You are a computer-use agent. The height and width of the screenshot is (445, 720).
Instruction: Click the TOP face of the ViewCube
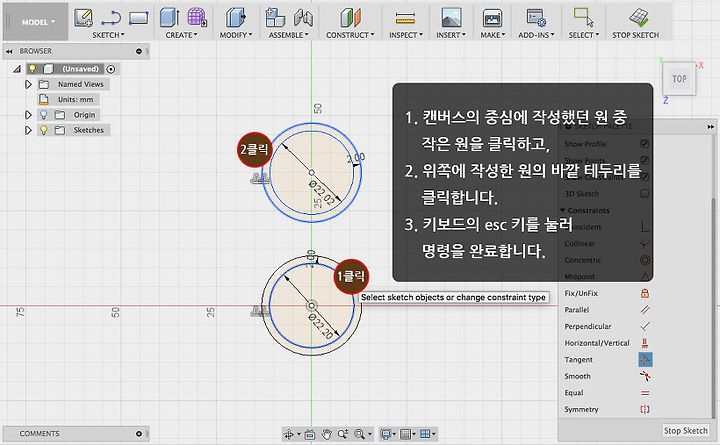[679, 79]
